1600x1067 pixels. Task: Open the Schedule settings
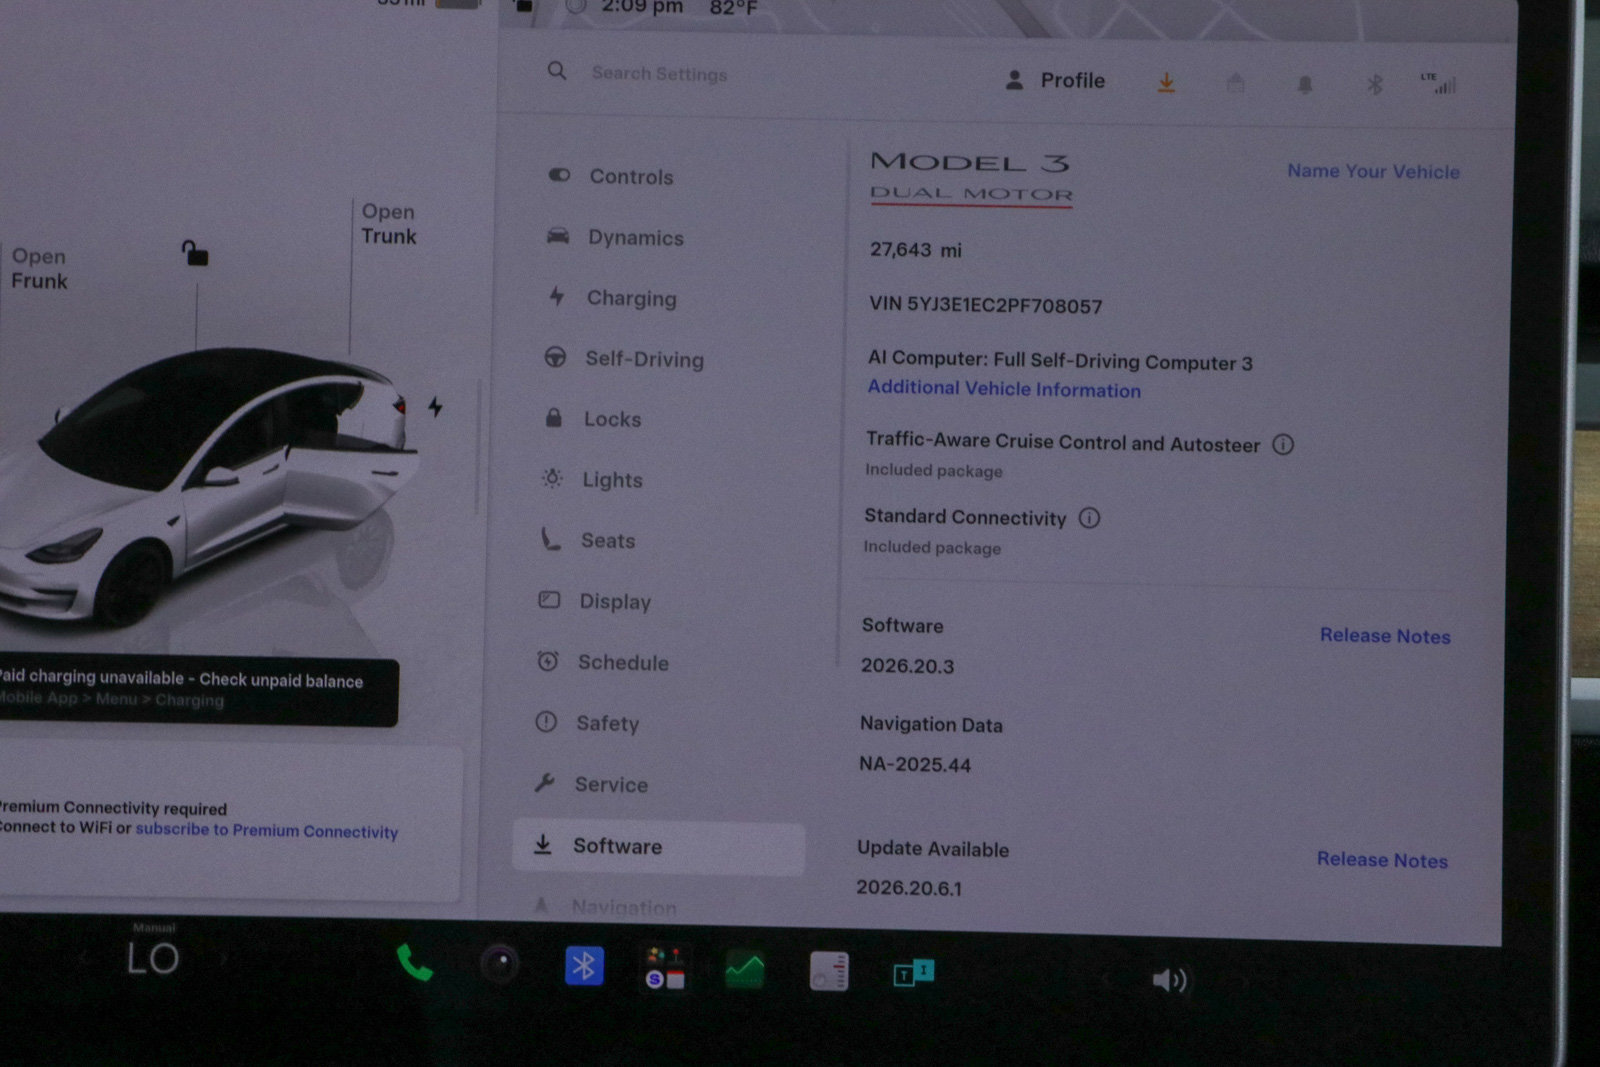point(603,662)
